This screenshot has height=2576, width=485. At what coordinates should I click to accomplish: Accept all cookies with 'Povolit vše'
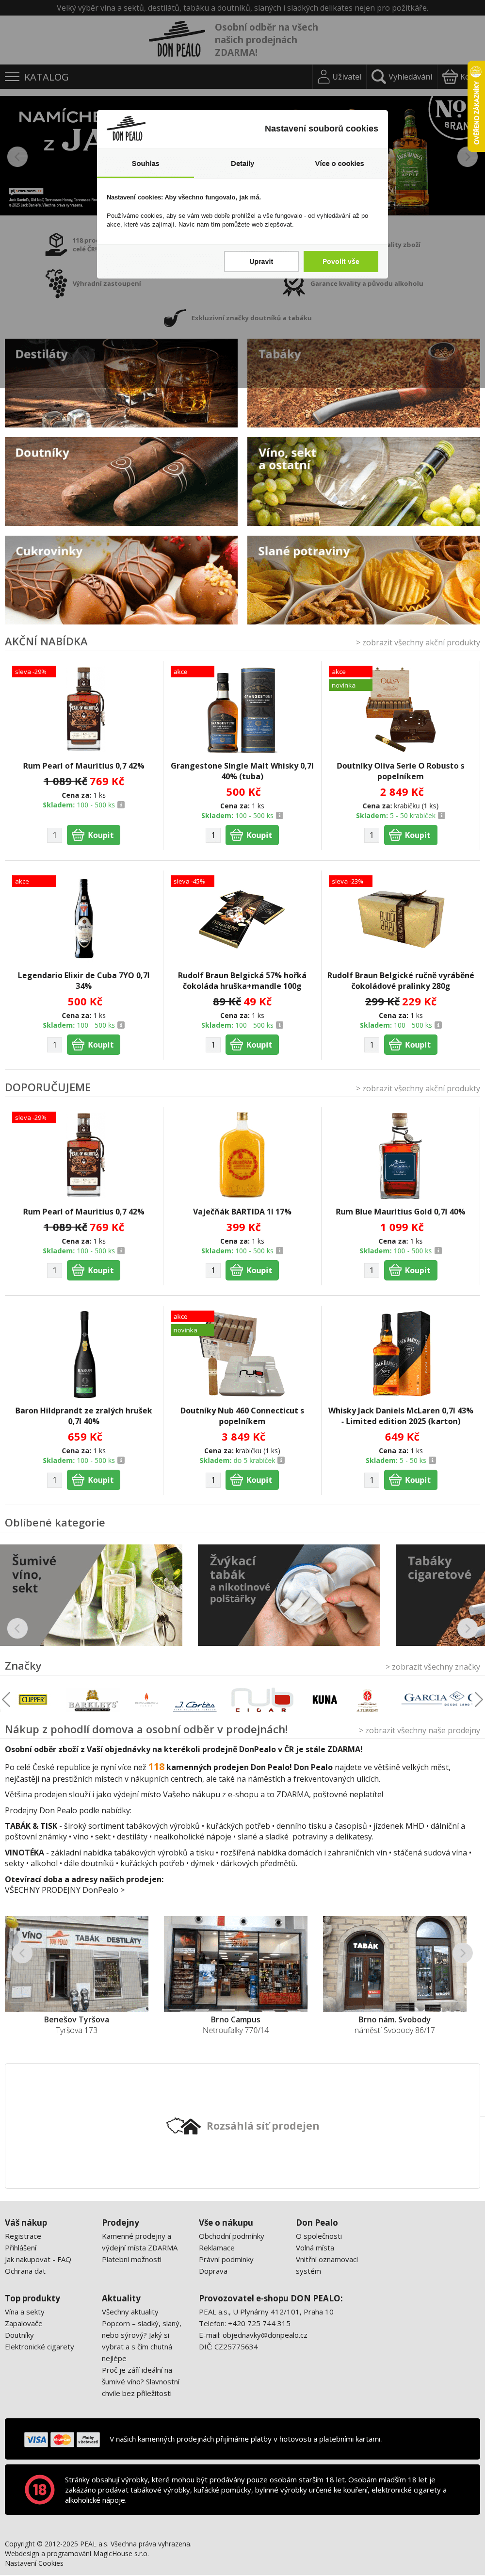click(x=340, y=261)
